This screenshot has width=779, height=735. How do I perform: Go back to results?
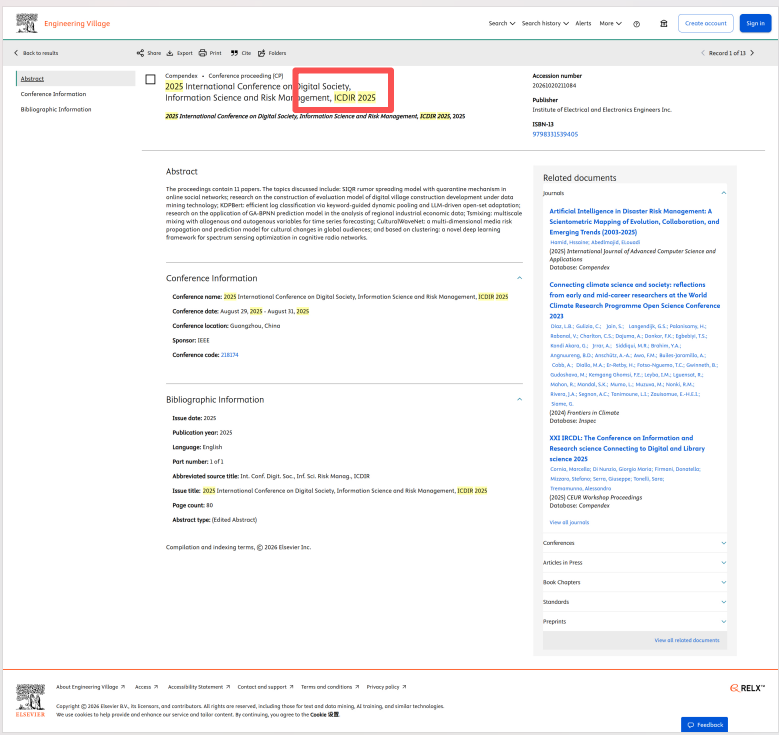(36, 53)
